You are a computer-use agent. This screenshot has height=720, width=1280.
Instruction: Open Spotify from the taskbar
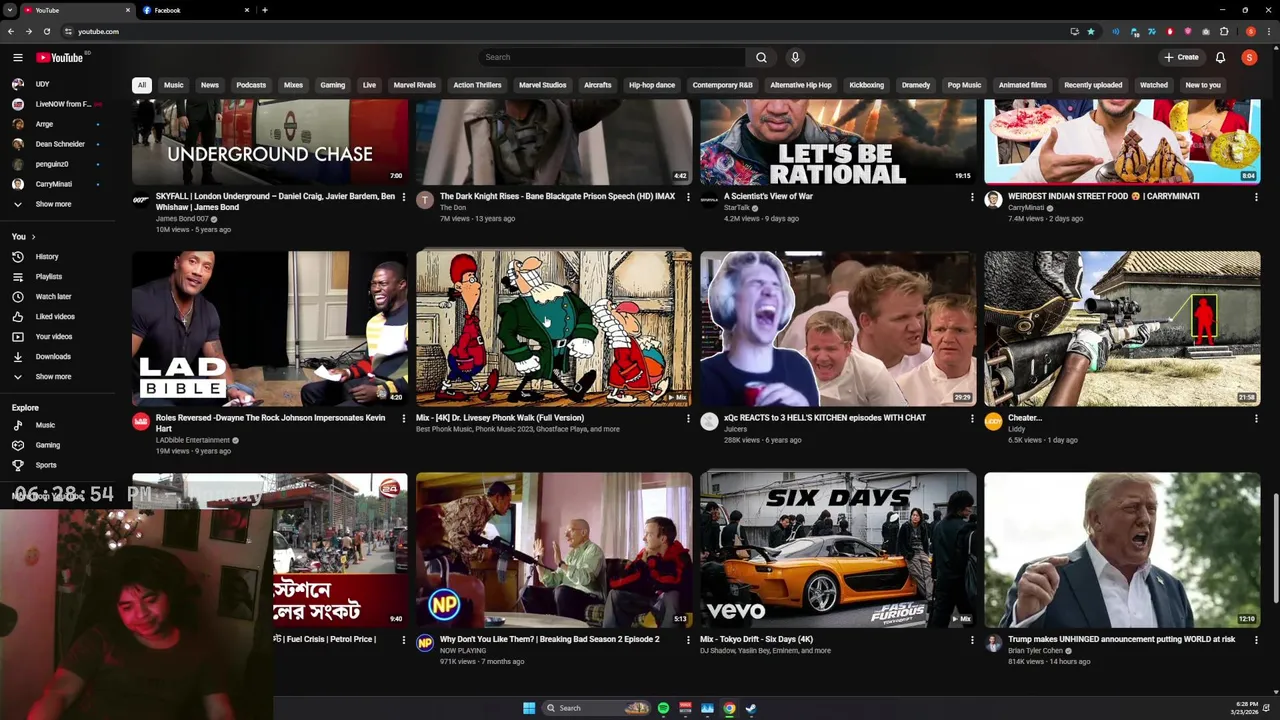[x=663, y=708]
